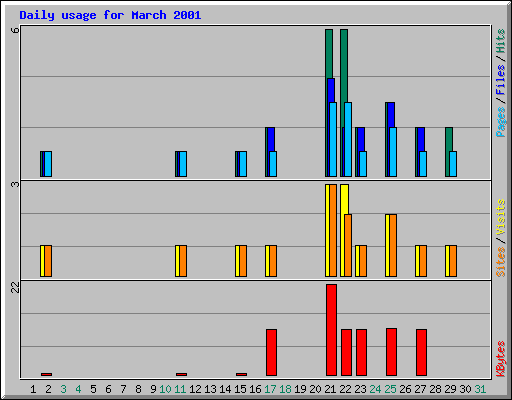512x400 pixels.
Task: Select green weekend day 24 label
Action: [375, 389]
